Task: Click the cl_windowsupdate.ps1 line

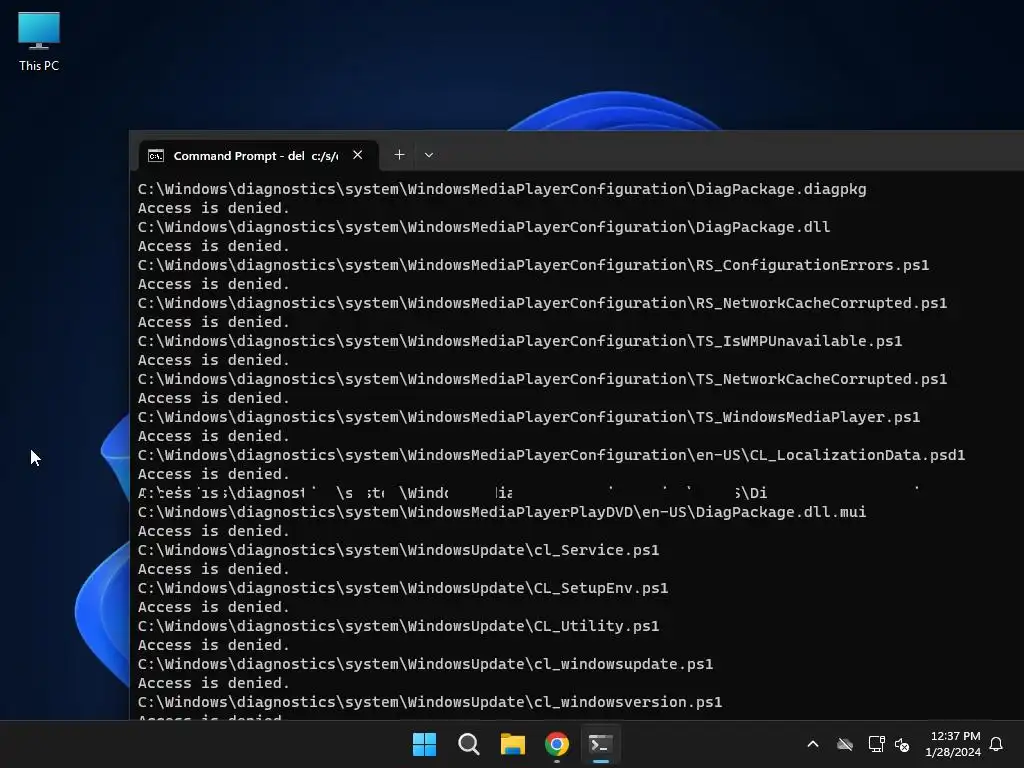Action: pos(425,664)
